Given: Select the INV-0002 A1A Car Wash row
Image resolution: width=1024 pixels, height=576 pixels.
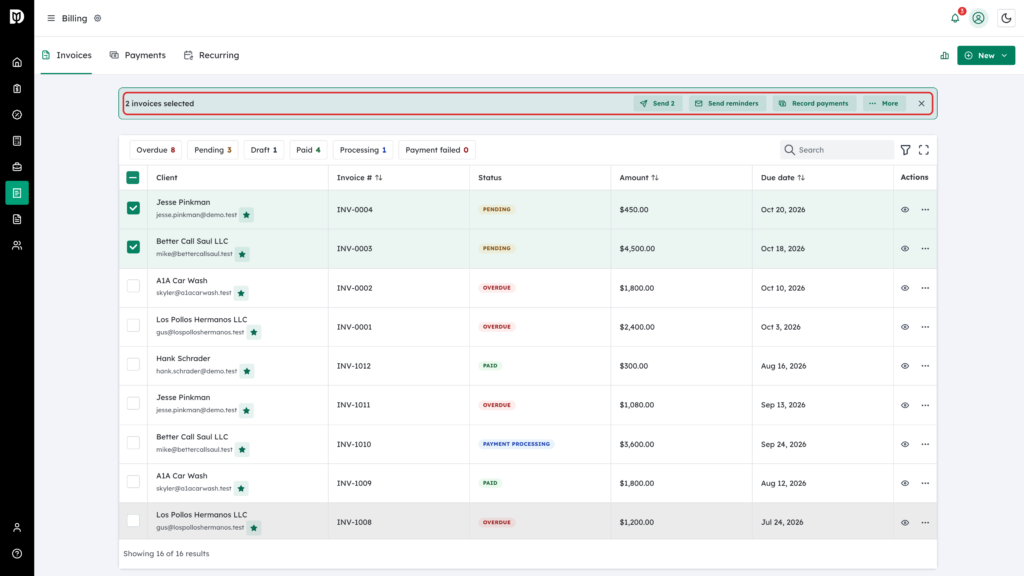Looking at the screenshot, I should point(133,286).
